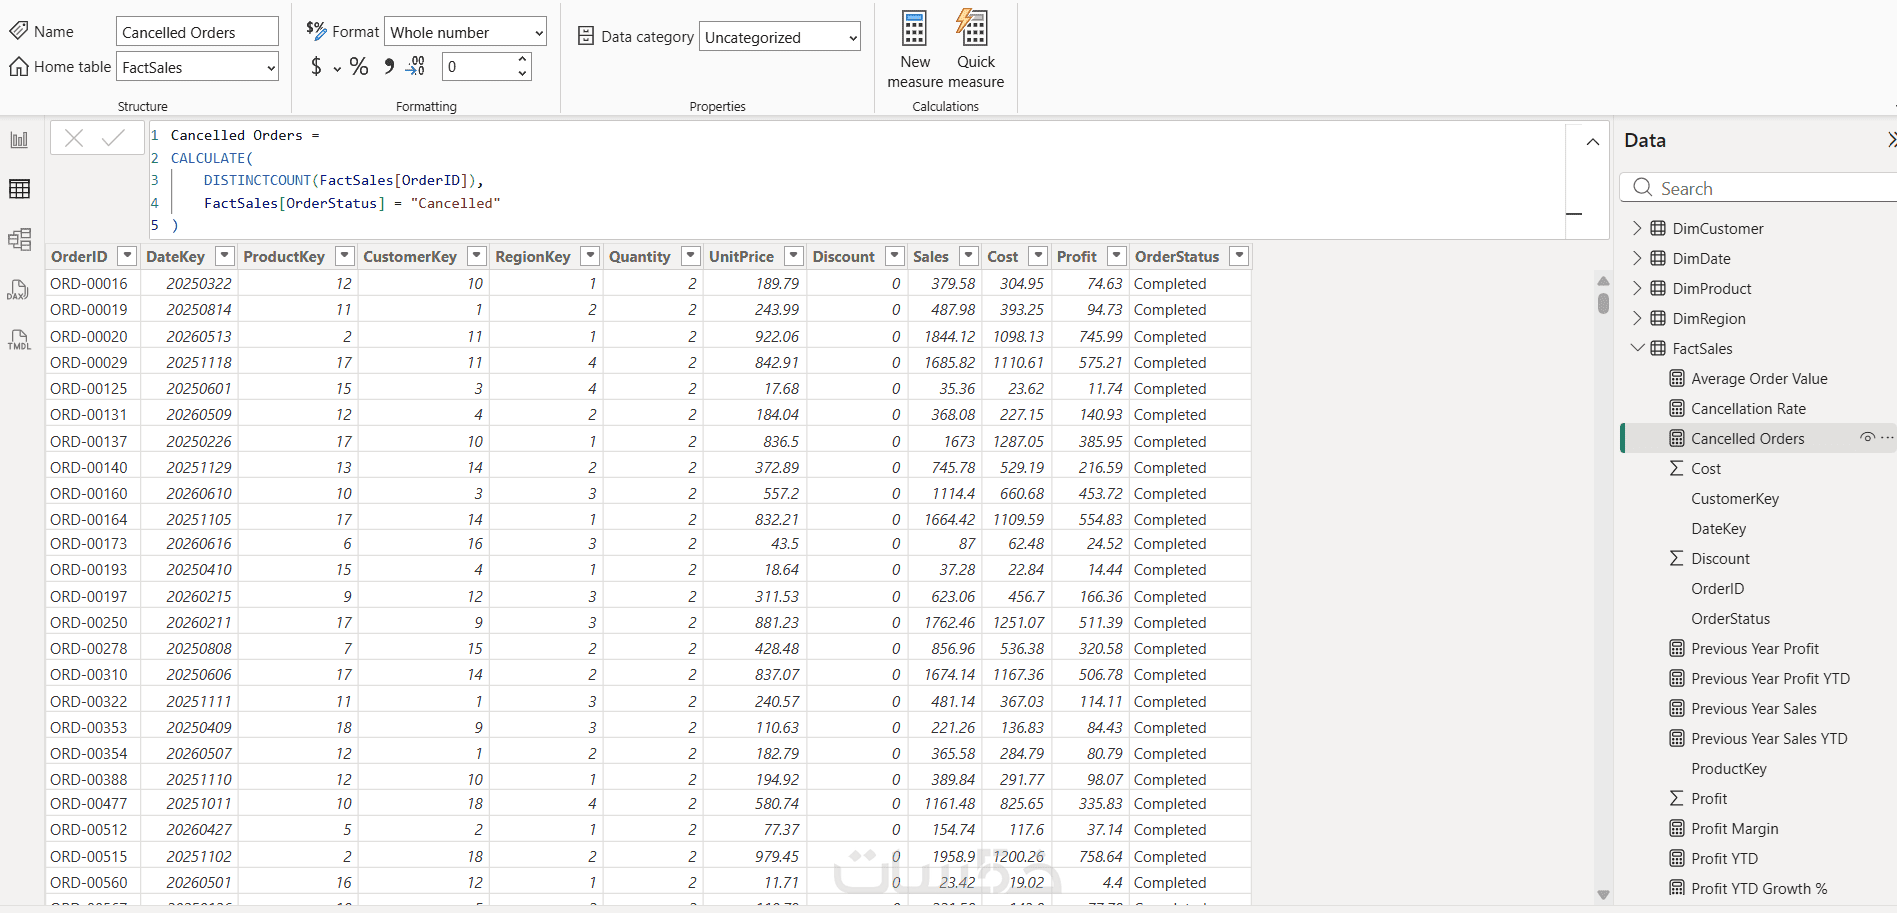Commit the formula with checkmark

pos(114,138)
